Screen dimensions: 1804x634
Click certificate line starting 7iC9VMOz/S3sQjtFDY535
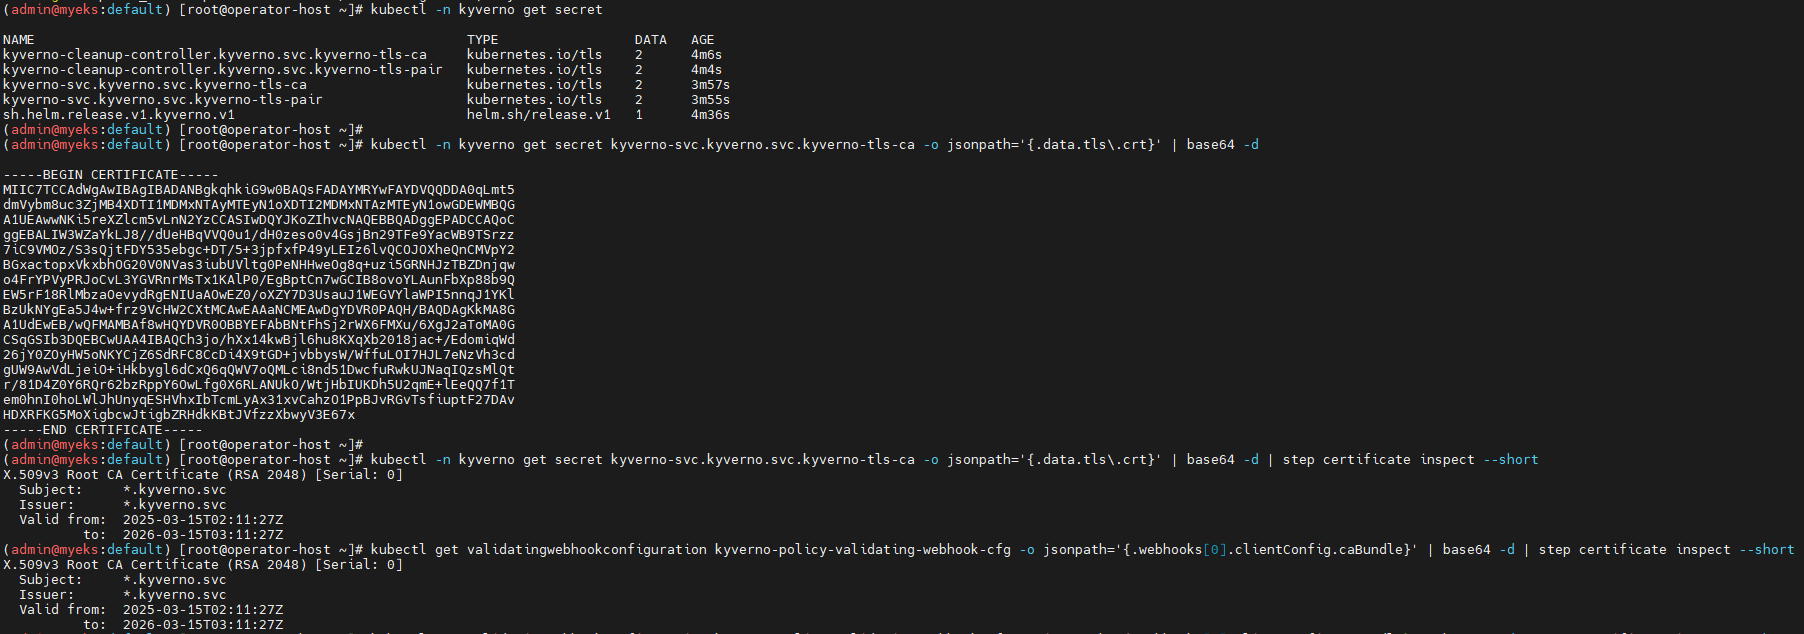pos(259,250)
